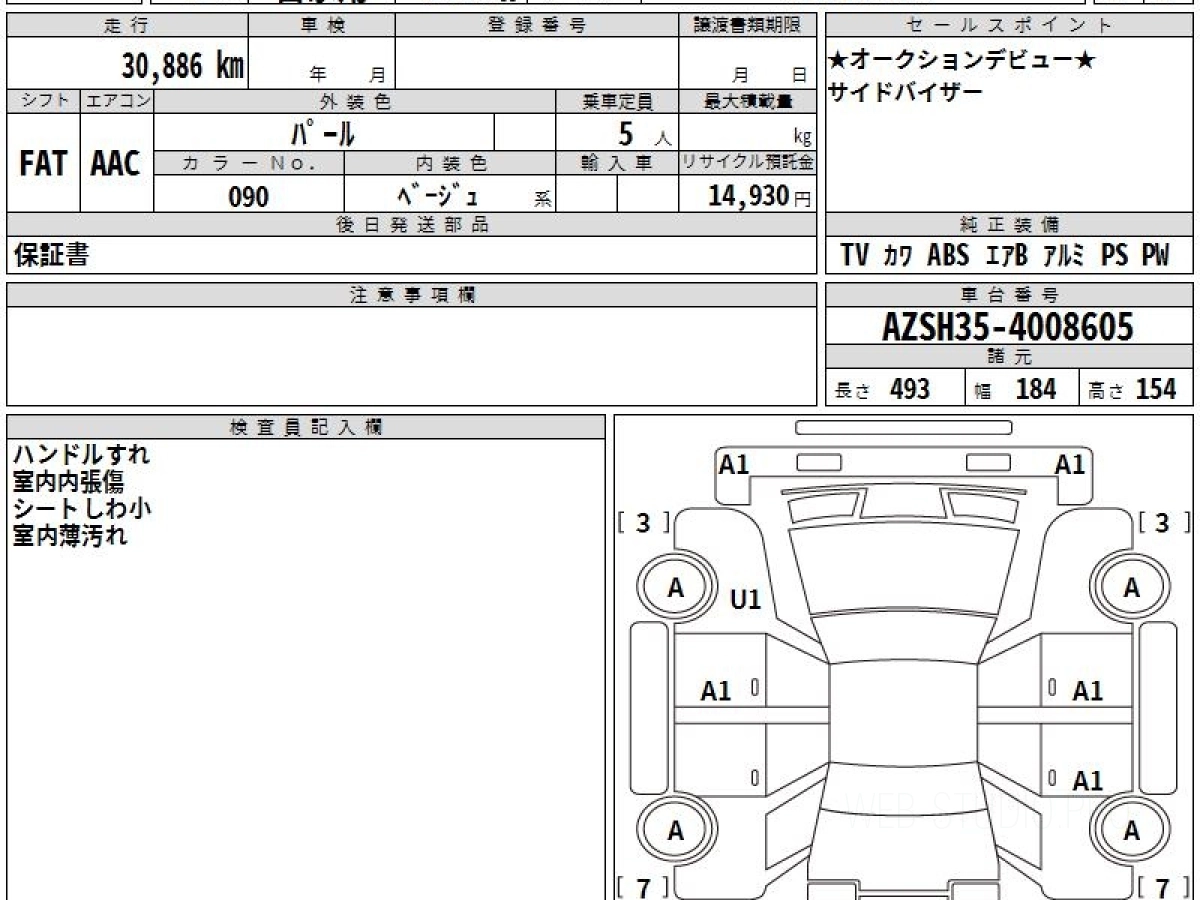Select color number 090 field
The image size is (1200, 900).
tap(248, 197)
